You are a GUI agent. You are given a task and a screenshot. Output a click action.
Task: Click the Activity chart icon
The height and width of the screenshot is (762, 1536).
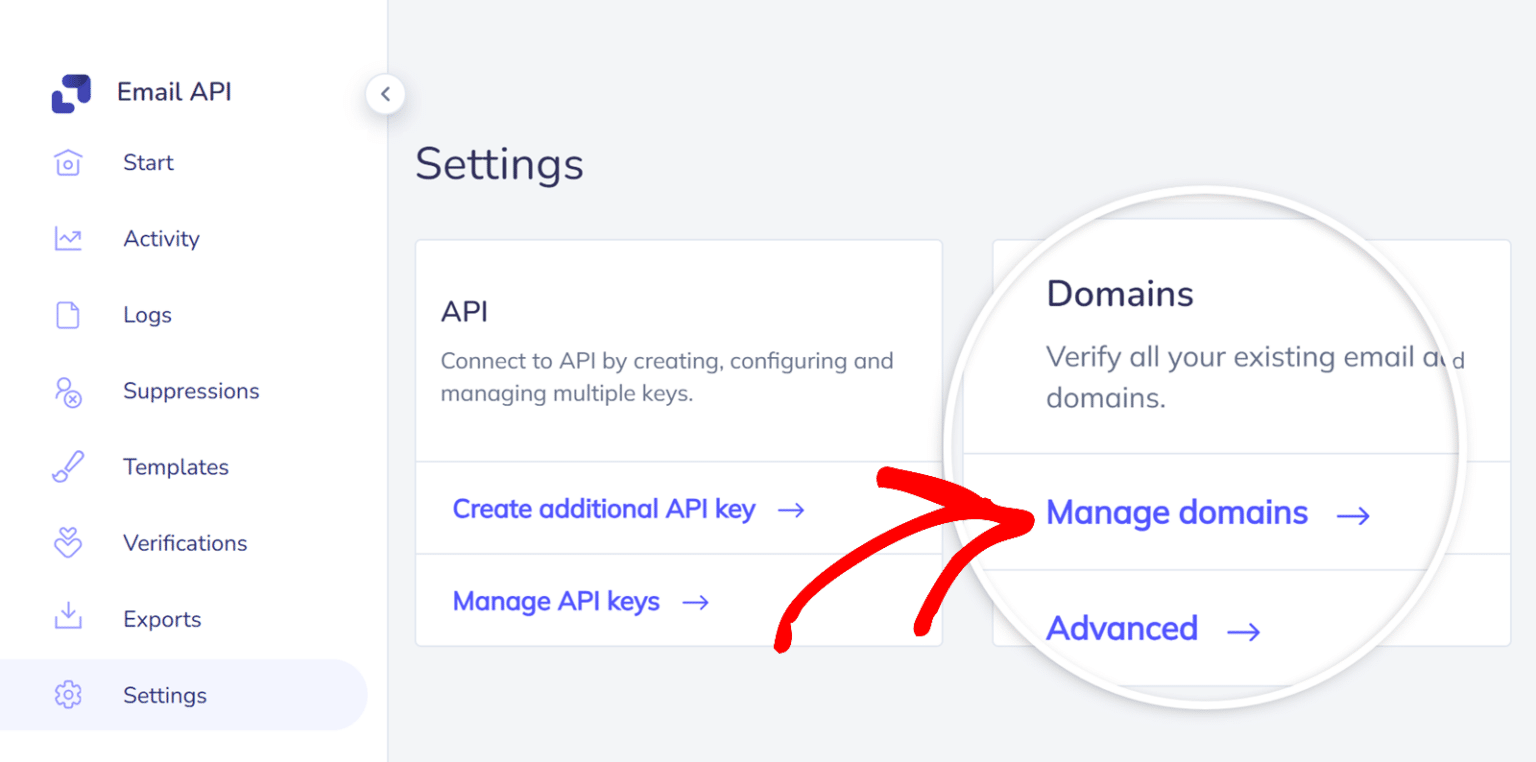click(68, 239)
